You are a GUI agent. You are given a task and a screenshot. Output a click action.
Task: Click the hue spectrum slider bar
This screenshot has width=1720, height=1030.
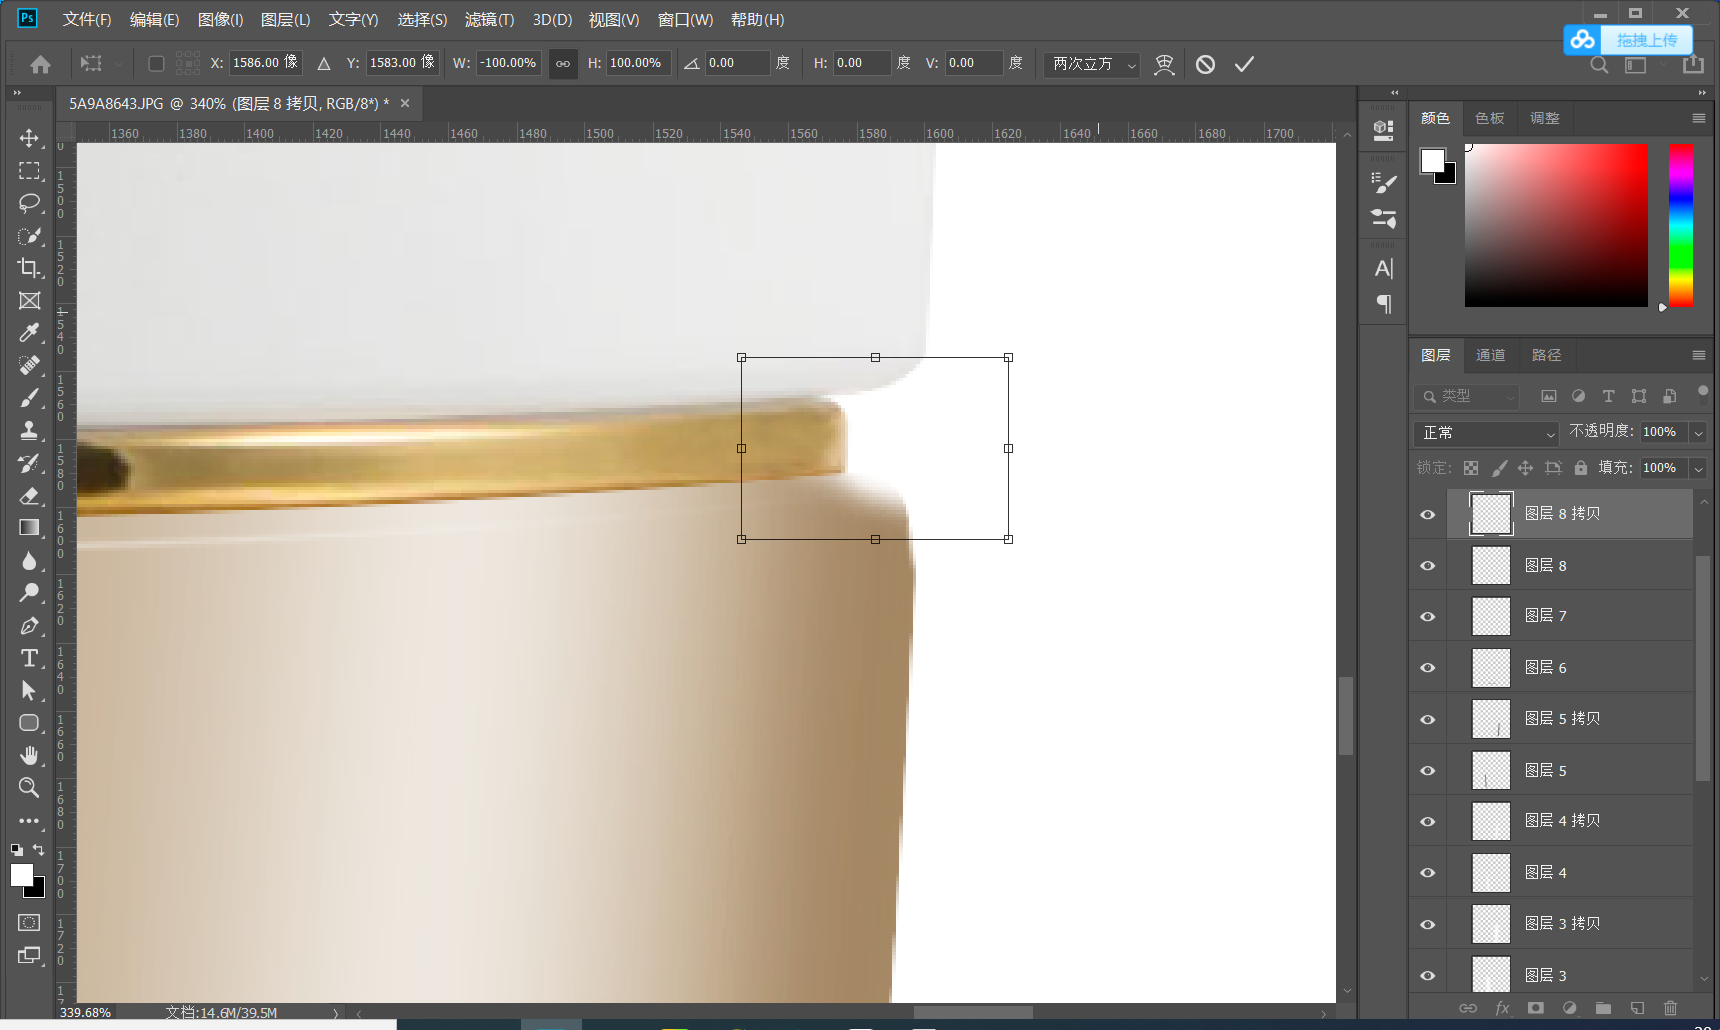pos(1681,225)
